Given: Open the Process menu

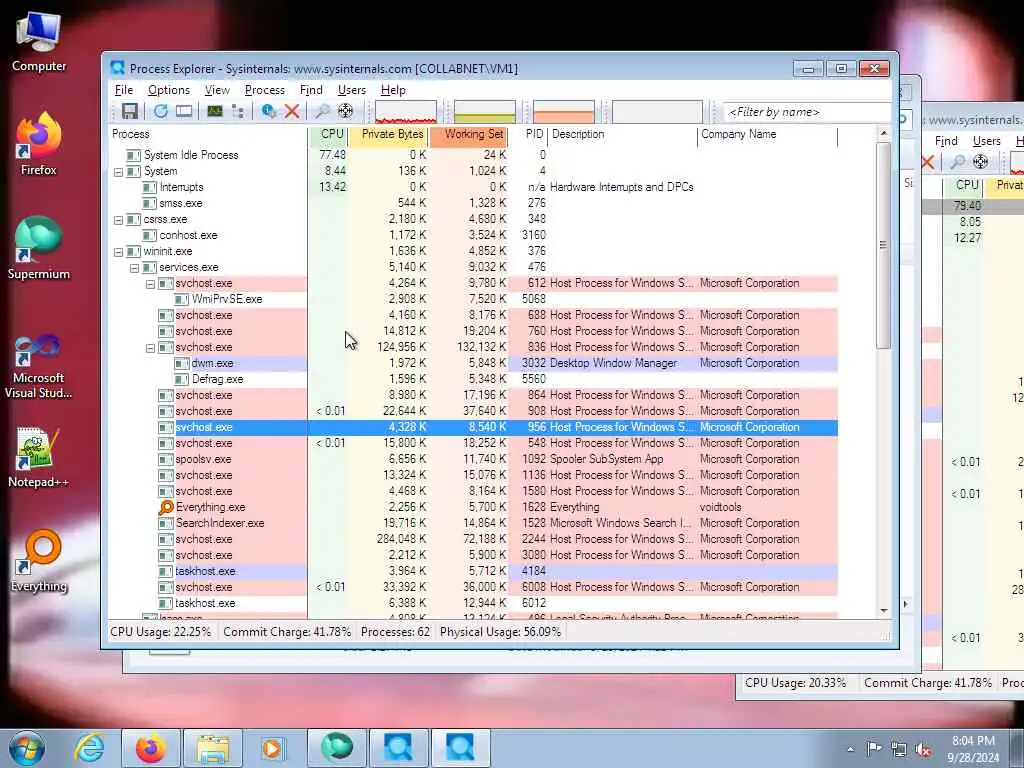Looking at the screenshot, I should tap(264, 90).
